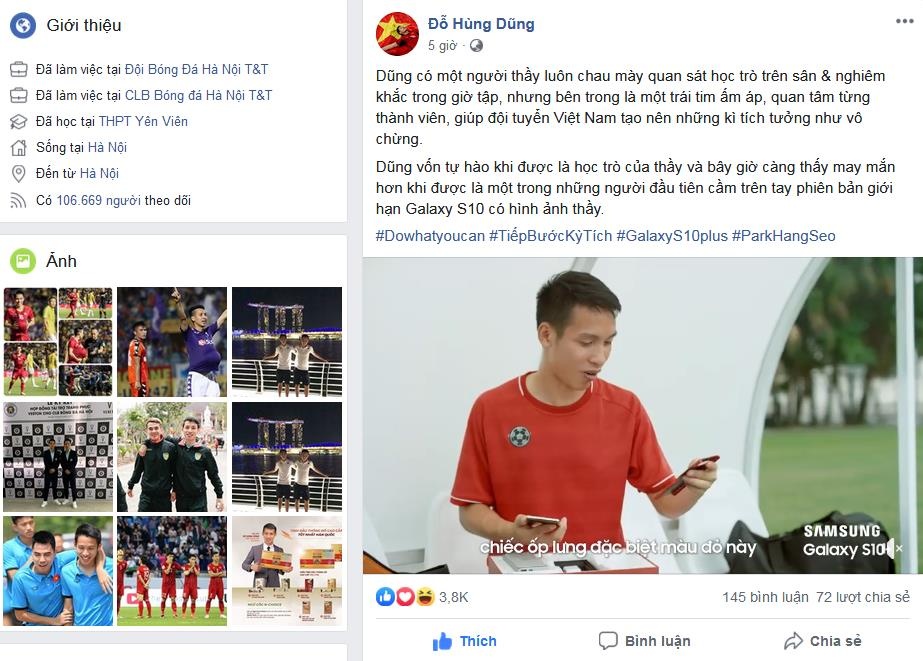
Task: Open the three-dot post options menu
Action: (904, 22)
